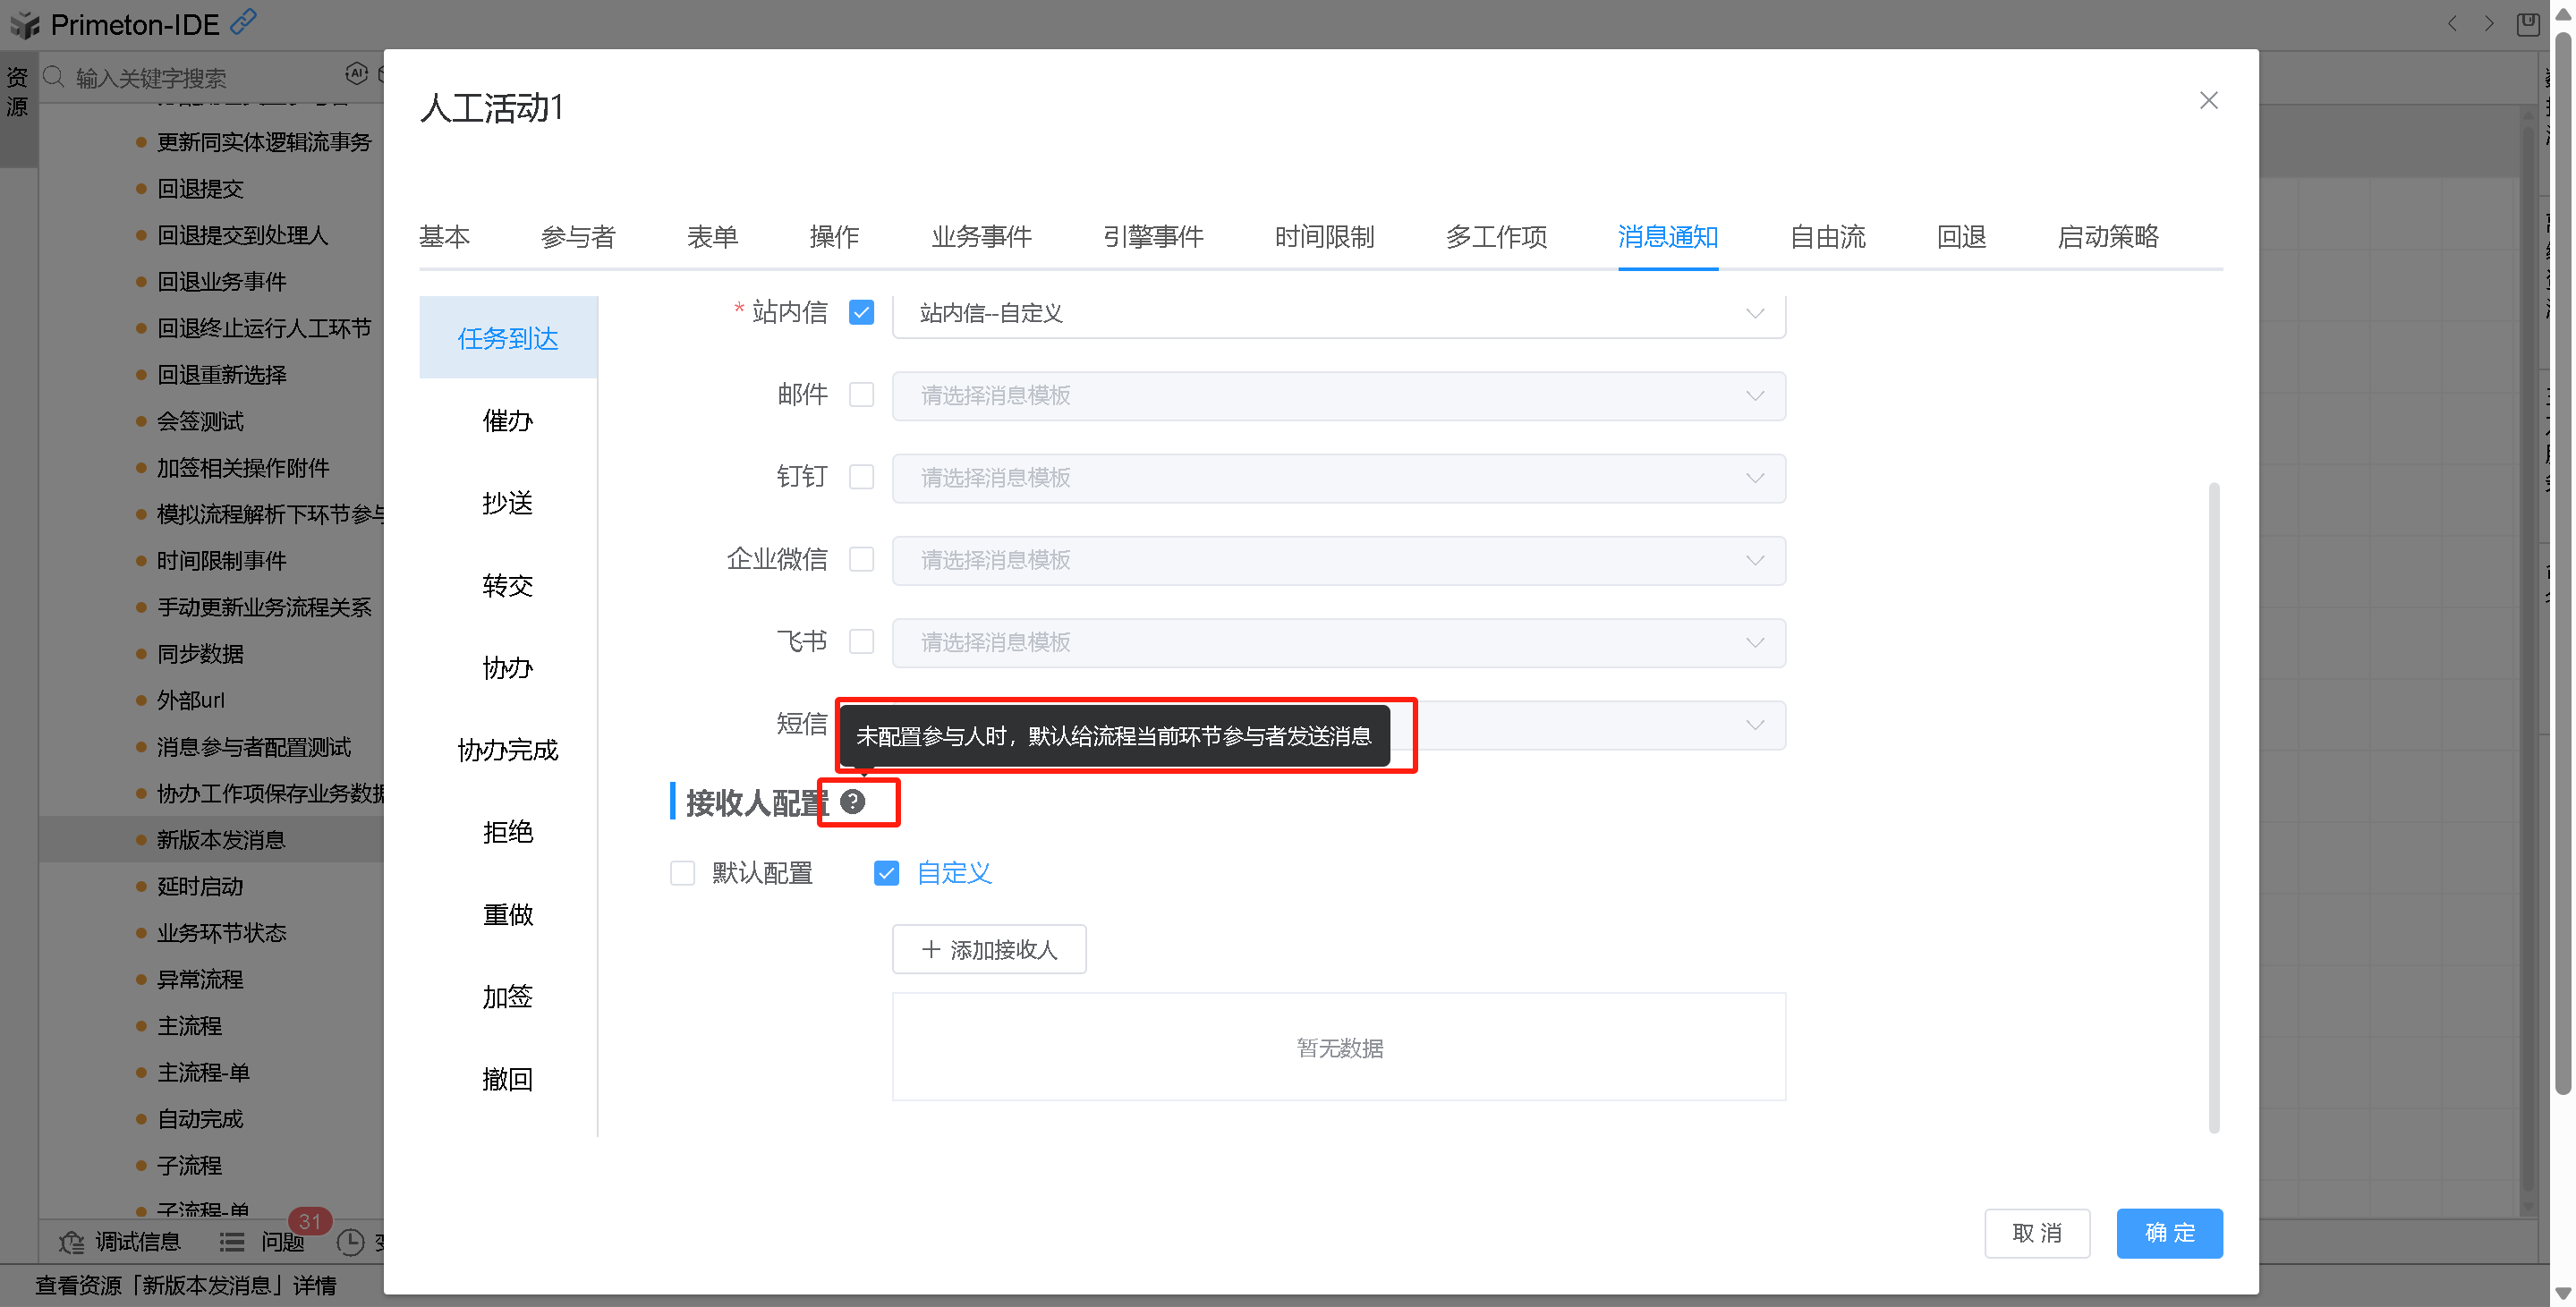This screenshot has height=1307, width=2576.
Task: Expand the 飞书 message template dropdown
Action: tap(1338, 642)
